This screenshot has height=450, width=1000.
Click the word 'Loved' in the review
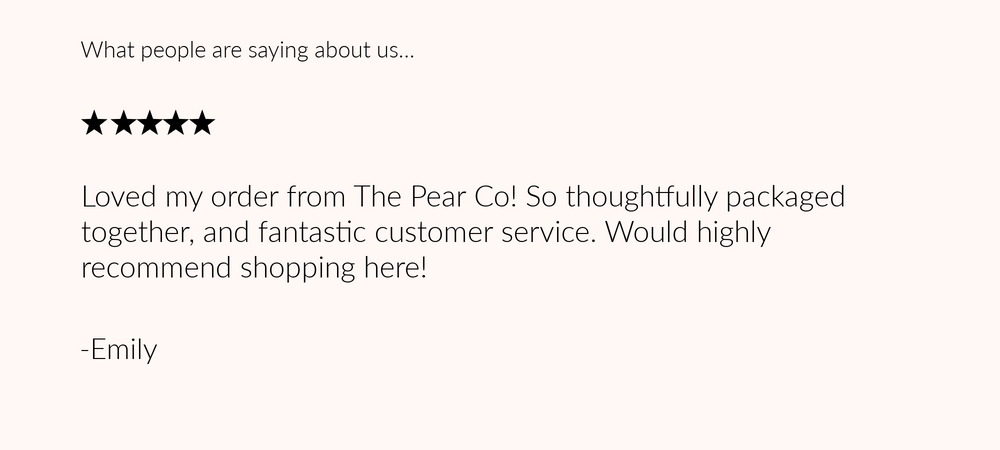click(119, 197)
